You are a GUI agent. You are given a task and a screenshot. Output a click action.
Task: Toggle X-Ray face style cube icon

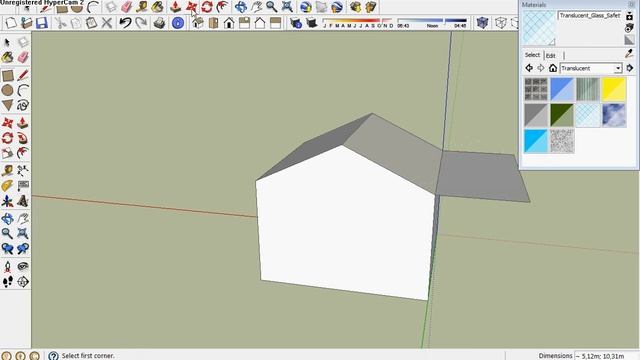482,23
